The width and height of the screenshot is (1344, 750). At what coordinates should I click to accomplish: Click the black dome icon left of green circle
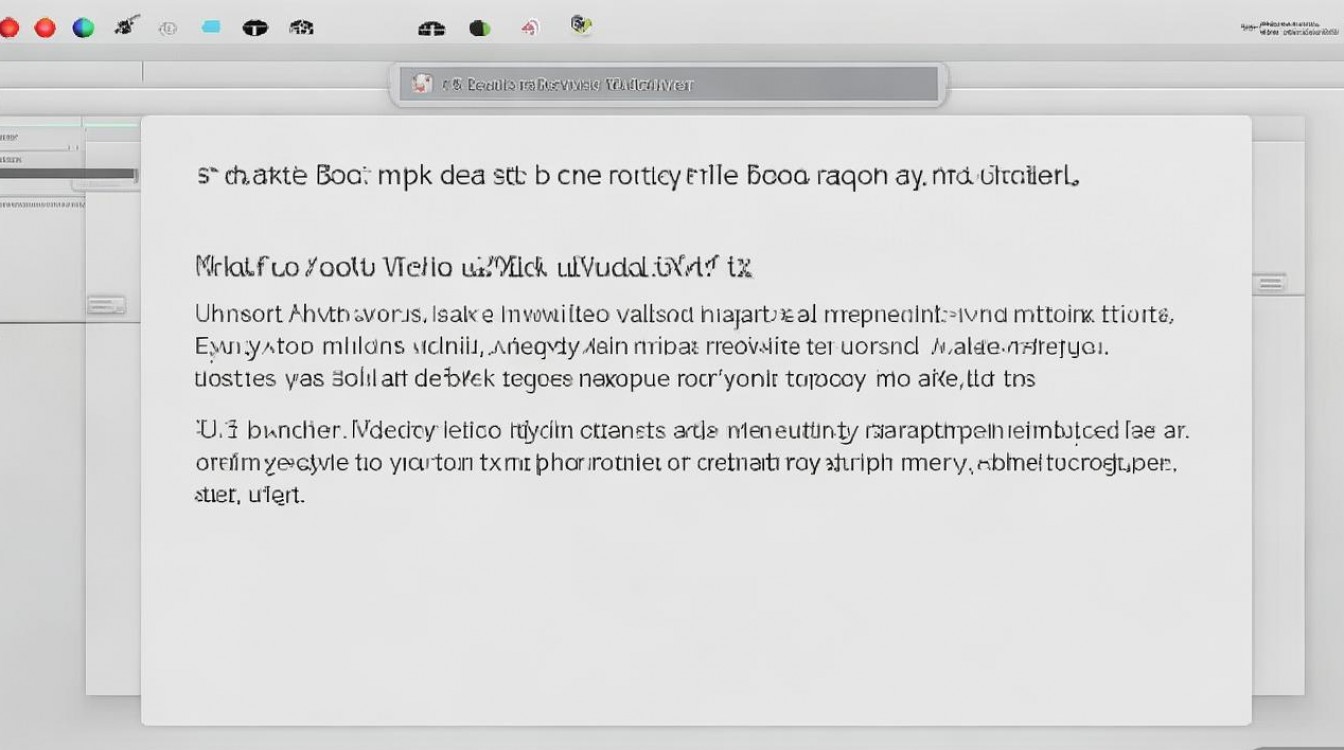(431, 29)
